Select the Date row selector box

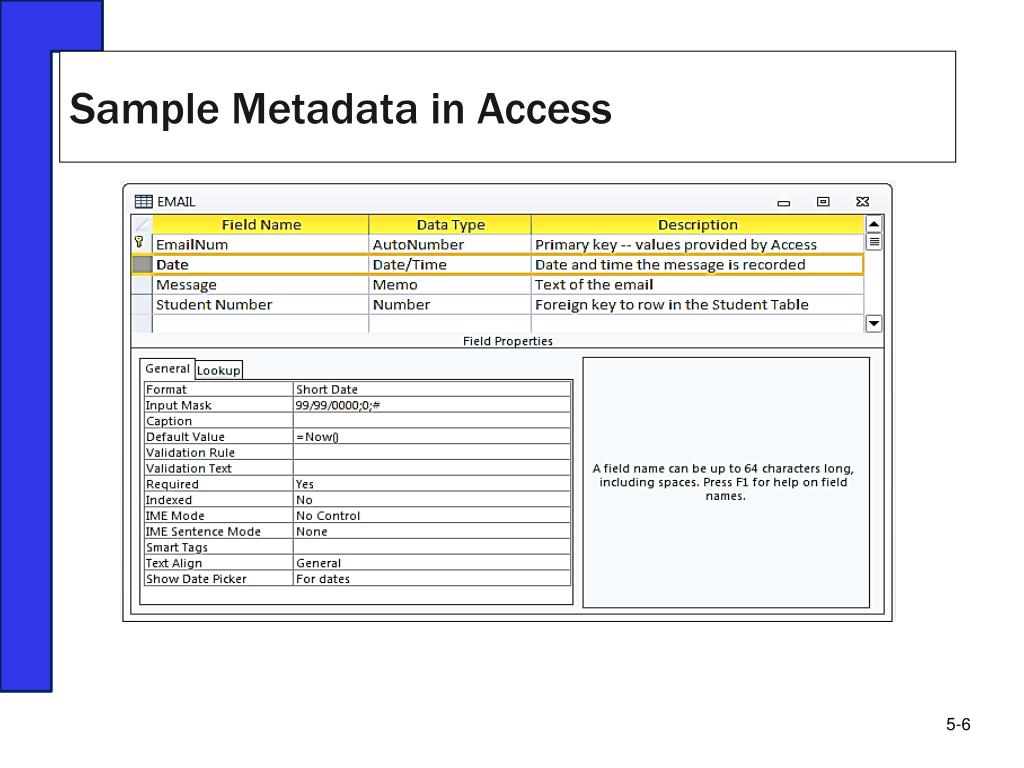pos(142,264)
